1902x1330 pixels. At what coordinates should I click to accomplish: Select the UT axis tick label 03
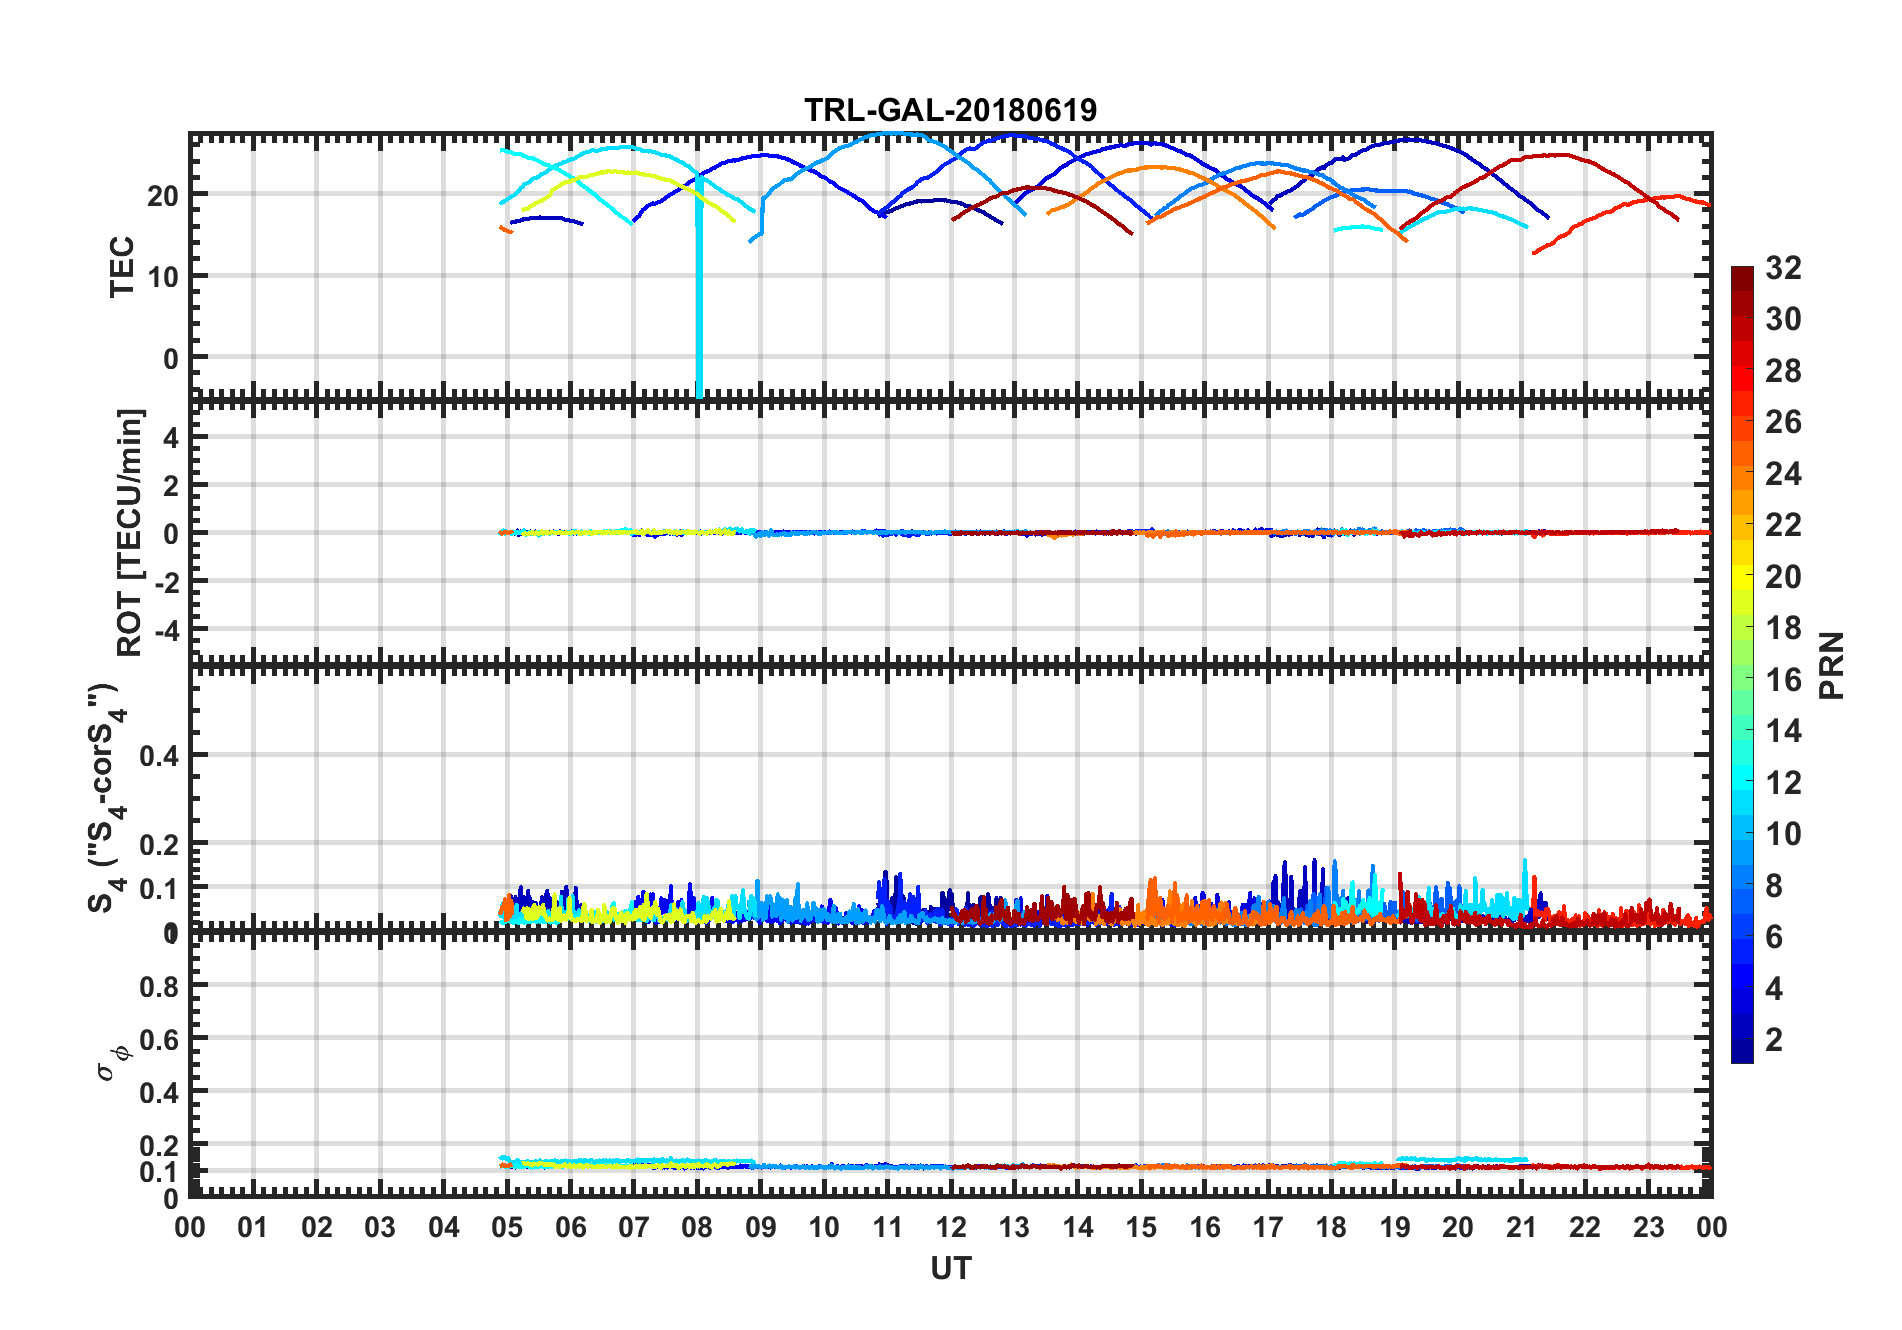tap(380, 1228)
